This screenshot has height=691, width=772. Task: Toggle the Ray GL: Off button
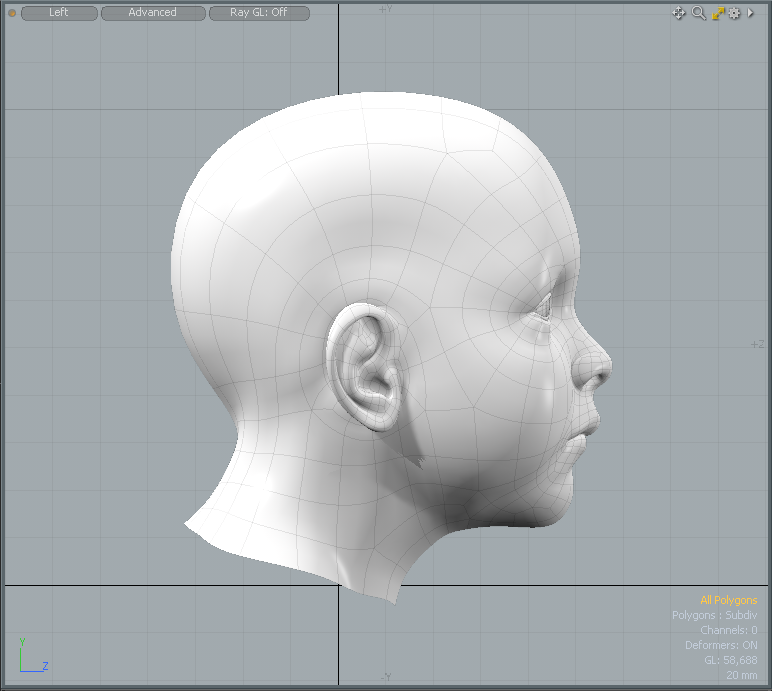259,13
